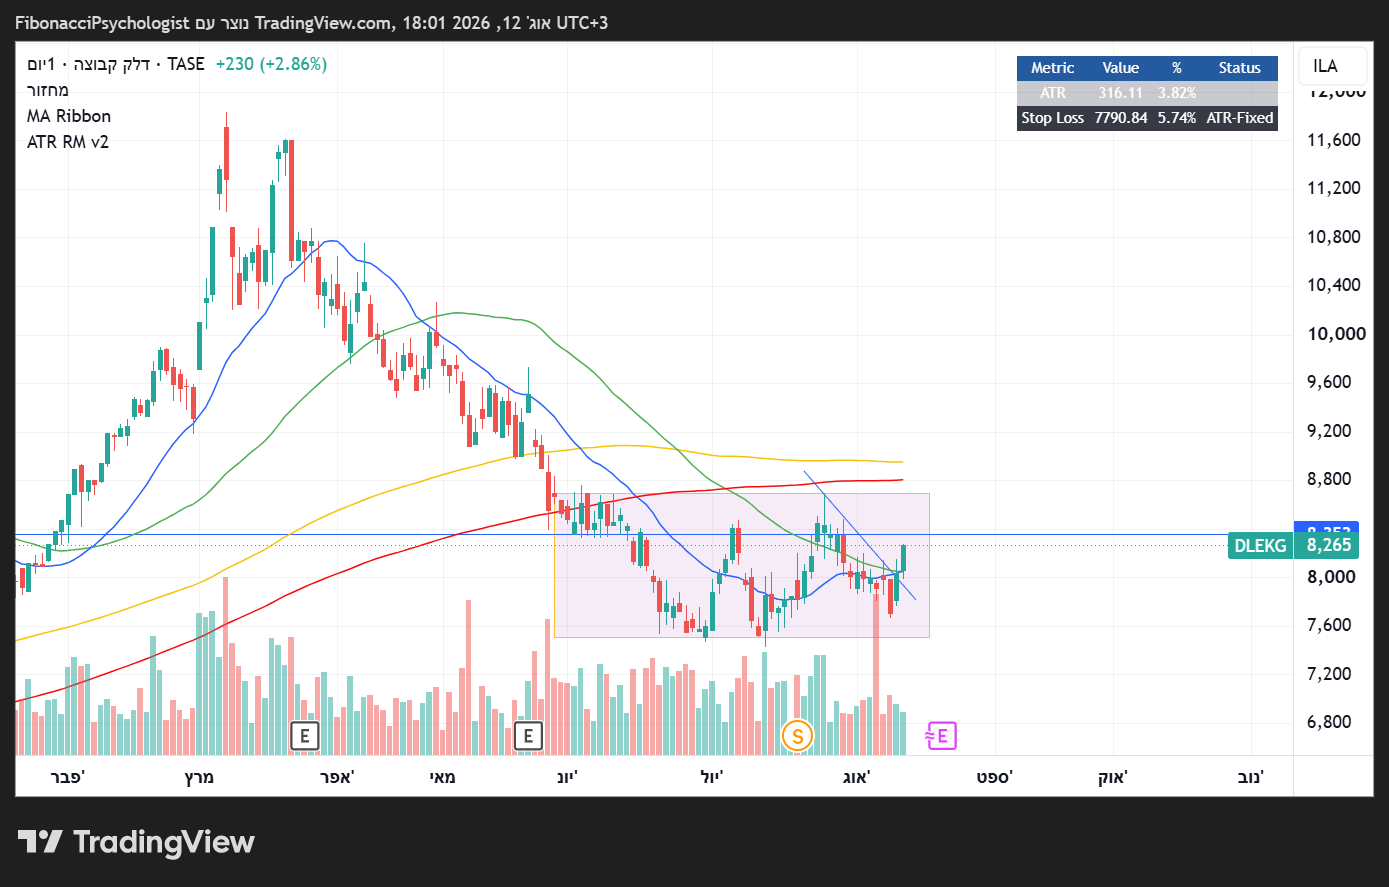Click the 8,265 current price label
This screenshot has height=887, width=1389.
tap(1329, 545)
